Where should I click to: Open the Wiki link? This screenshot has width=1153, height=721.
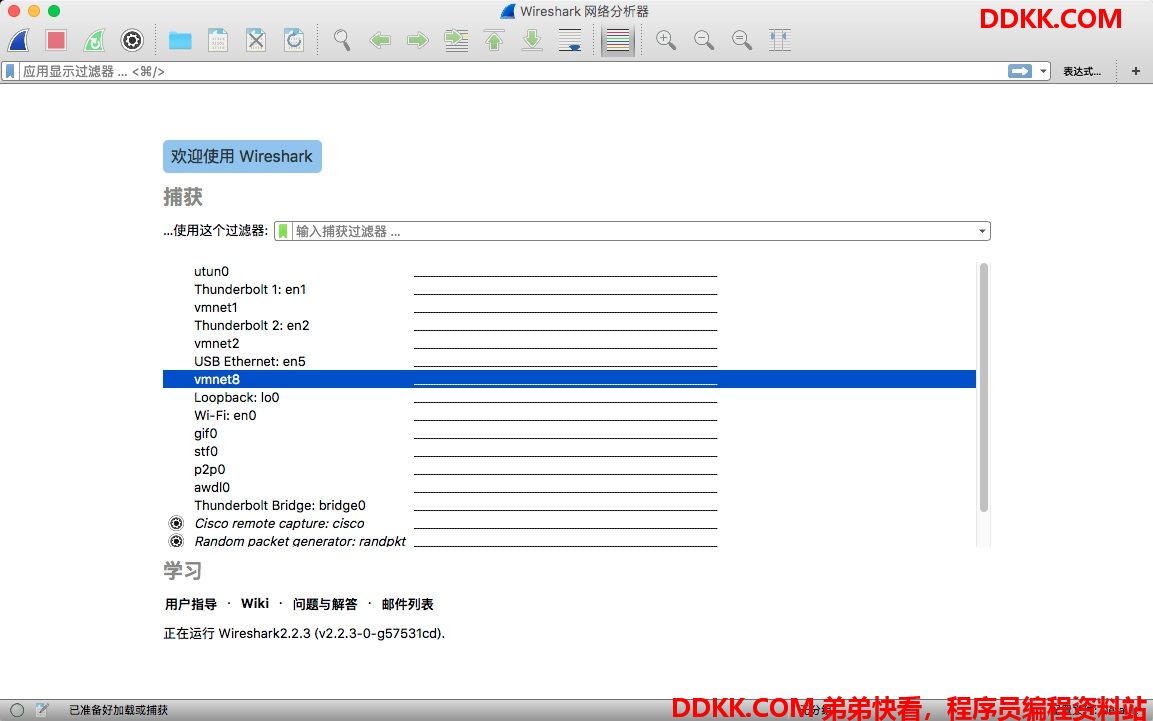tap(254, 603)
